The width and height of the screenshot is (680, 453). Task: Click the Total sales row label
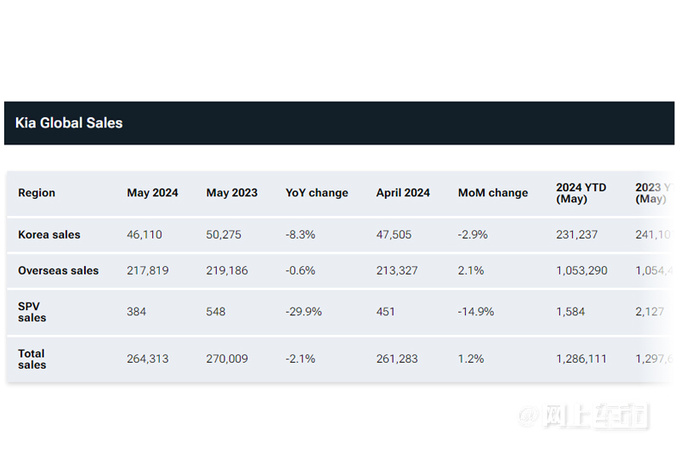point(32,359)
